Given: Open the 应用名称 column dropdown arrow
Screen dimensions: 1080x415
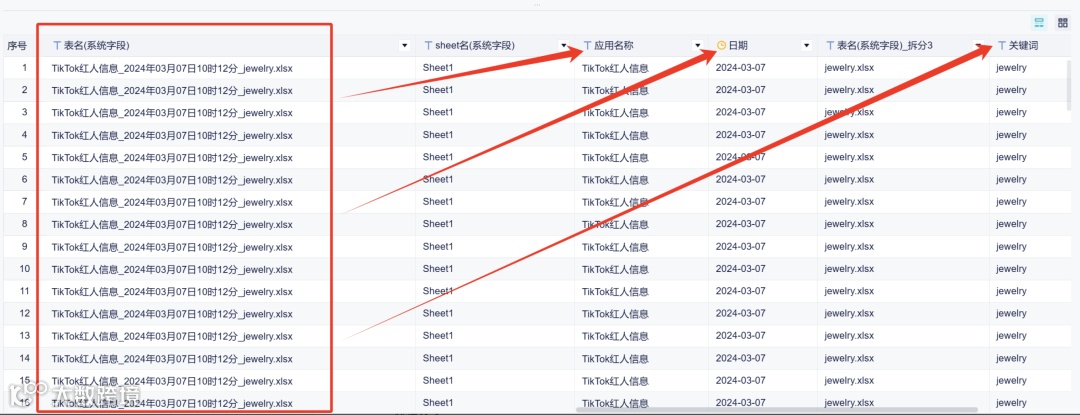Looking at the screenshot, I should 698,46.
